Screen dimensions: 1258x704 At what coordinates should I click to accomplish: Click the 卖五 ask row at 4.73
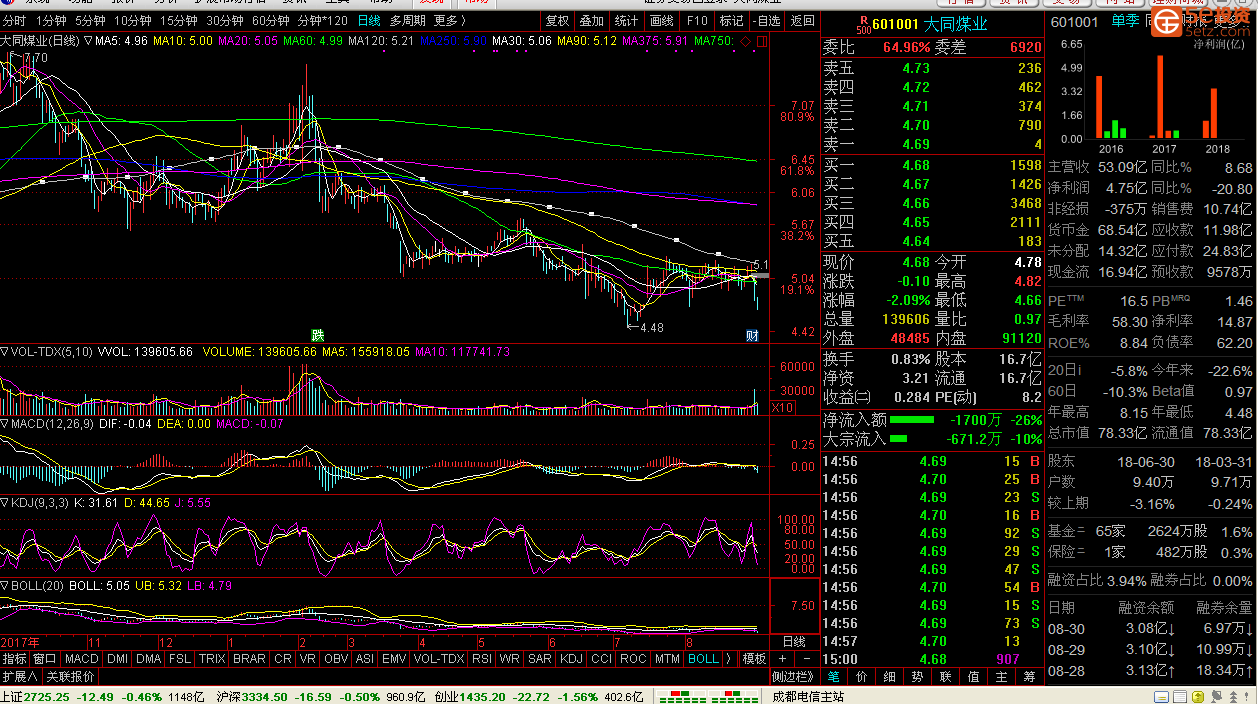(x=932, y=68)
